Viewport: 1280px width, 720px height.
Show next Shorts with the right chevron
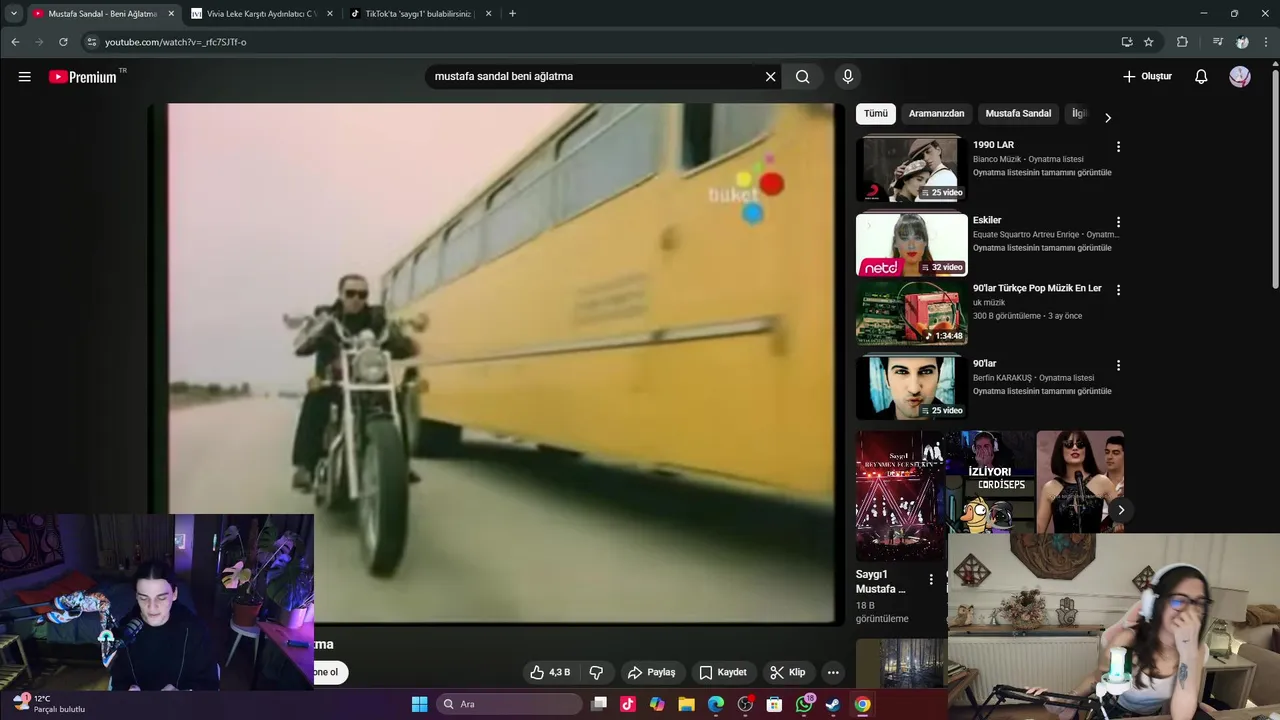(x=1121, y=510)
